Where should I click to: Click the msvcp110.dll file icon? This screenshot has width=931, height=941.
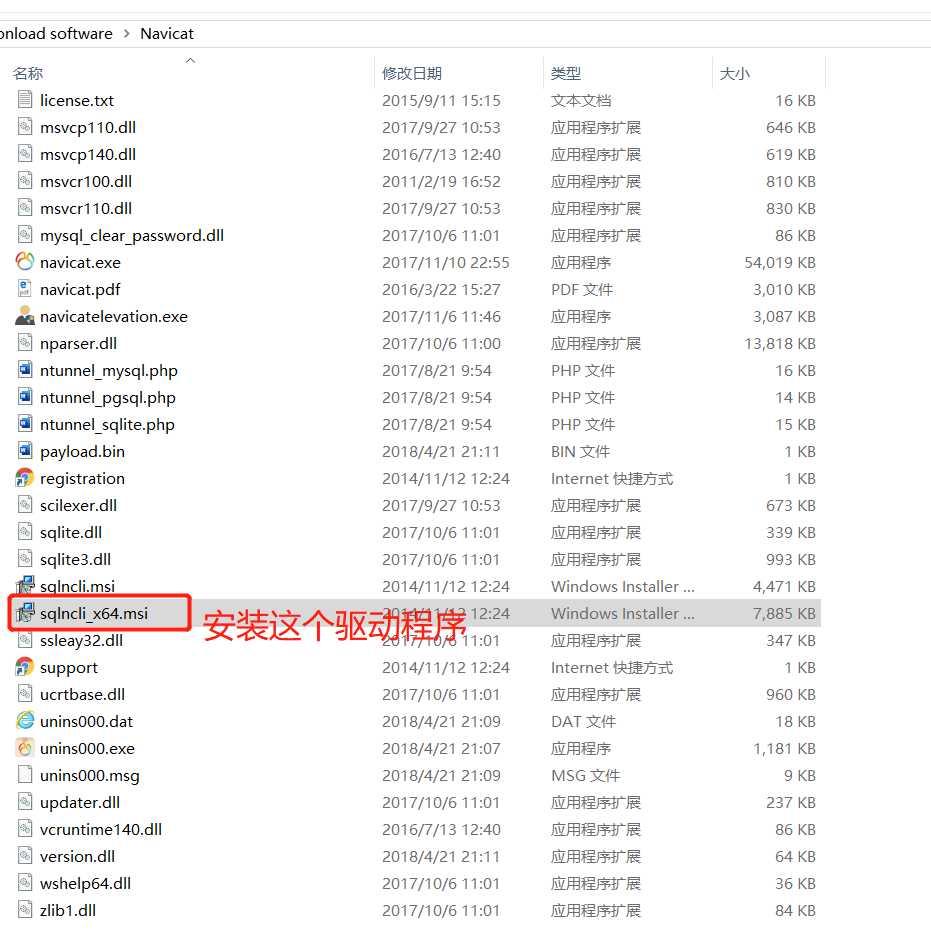25,126
